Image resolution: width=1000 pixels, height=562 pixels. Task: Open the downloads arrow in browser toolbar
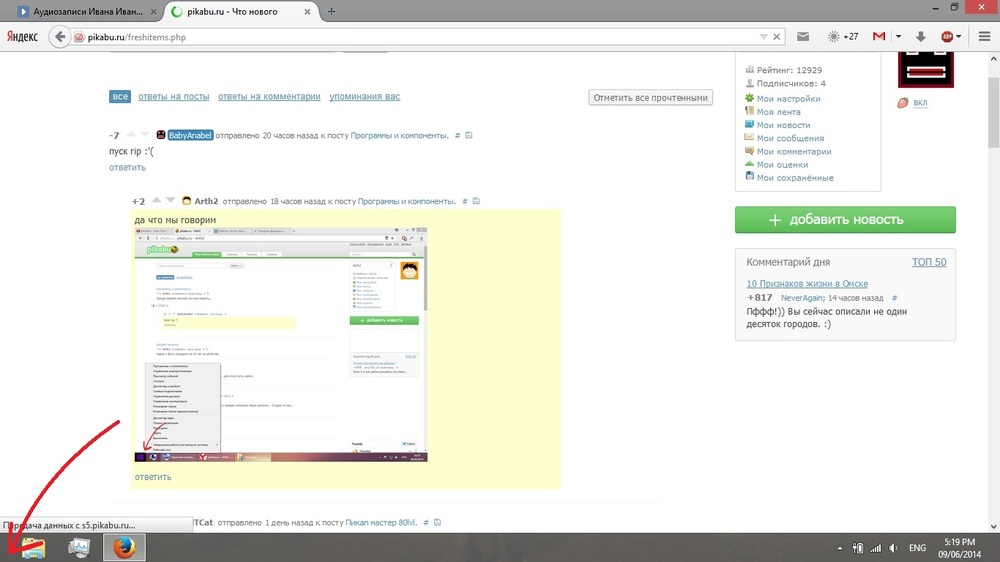point(919,37)
